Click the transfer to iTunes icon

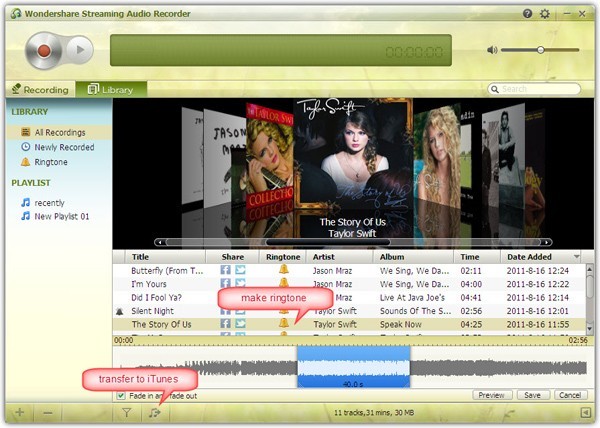tap(154, 412)
